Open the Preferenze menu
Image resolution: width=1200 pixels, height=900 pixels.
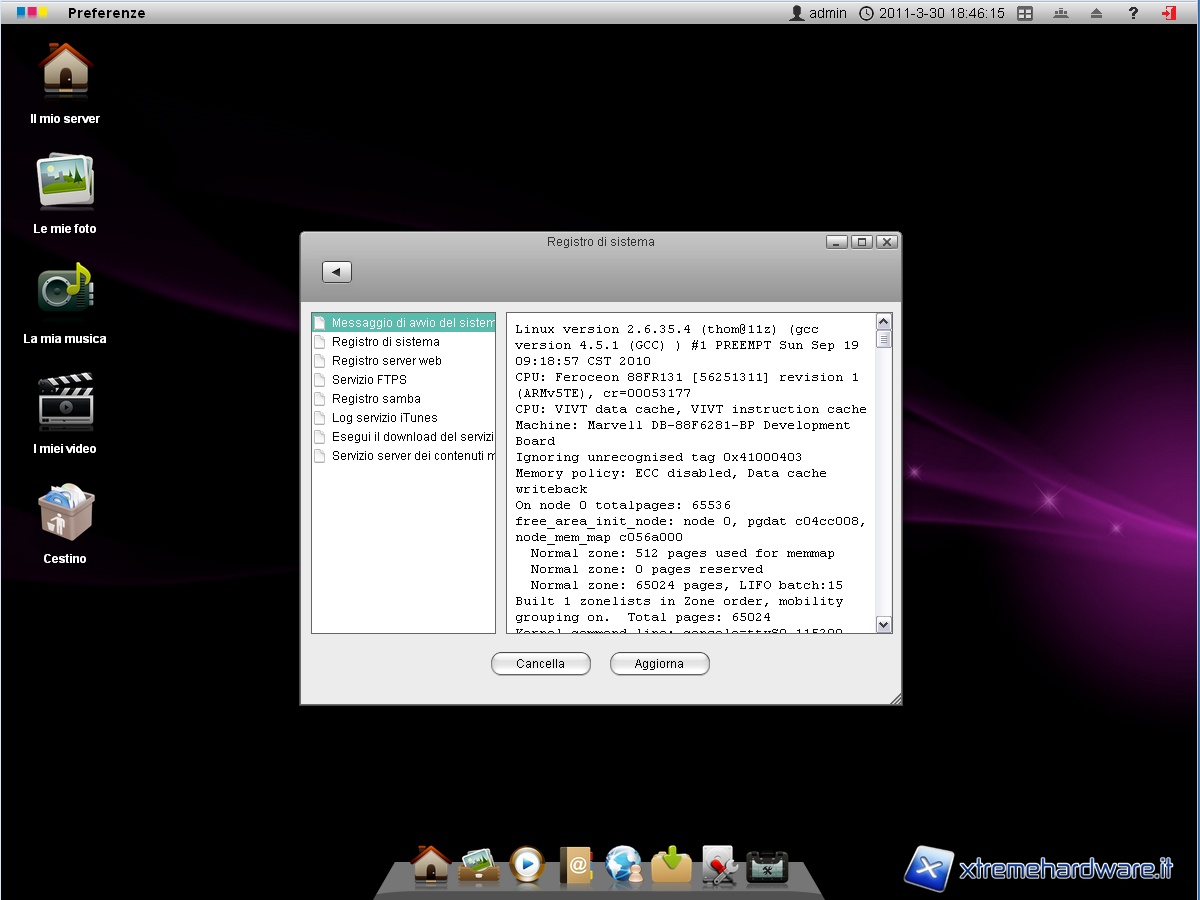(x=106, y=13)
